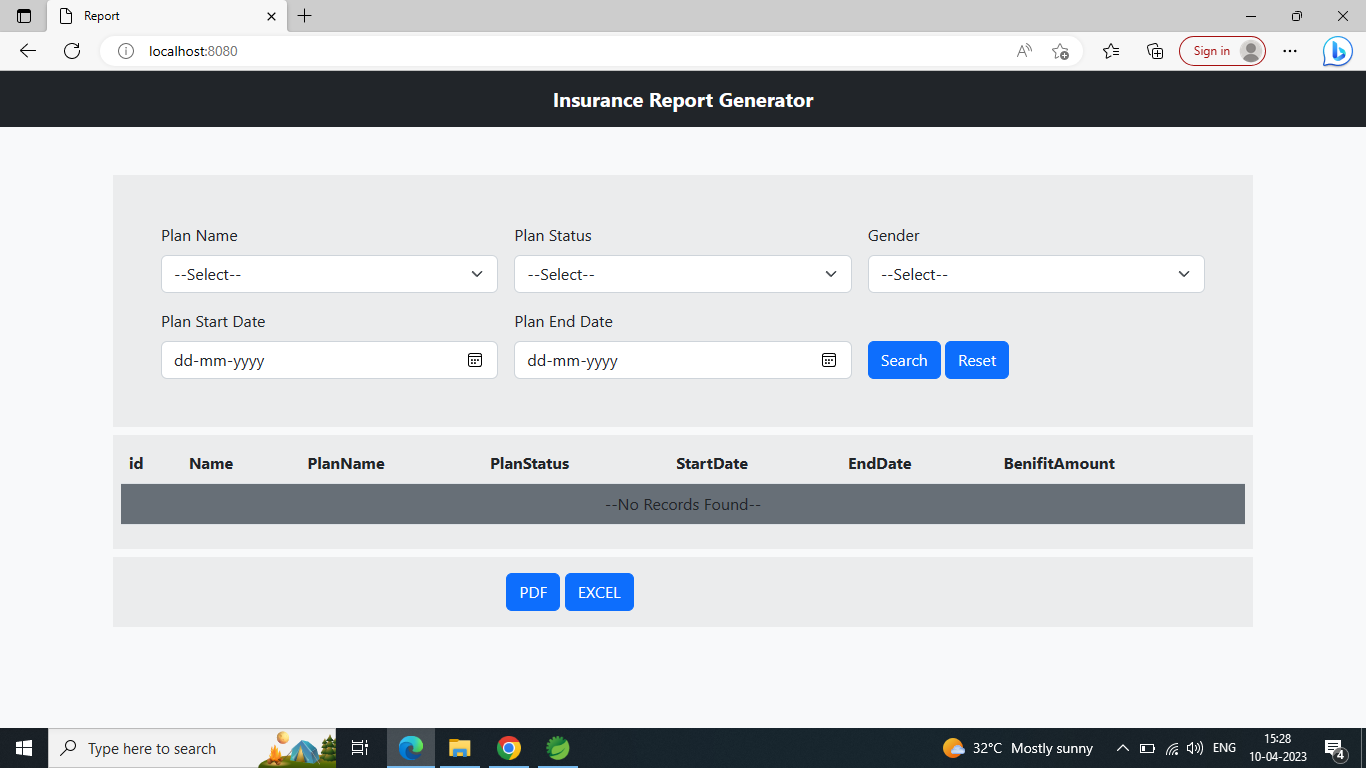The height and width of the screenshot is (768, 1366).
Task: Click the network tray icon
Action: (1172, 748)
